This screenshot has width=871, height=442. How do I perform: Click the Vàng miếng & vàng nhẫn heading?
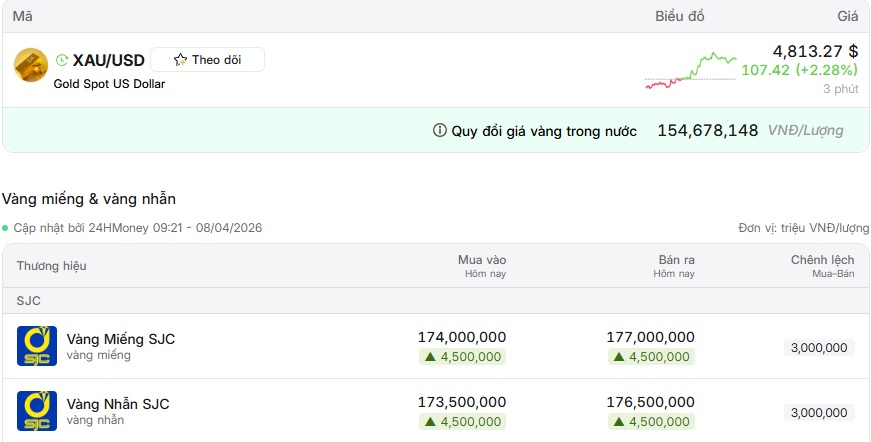[x=89, y=199]
